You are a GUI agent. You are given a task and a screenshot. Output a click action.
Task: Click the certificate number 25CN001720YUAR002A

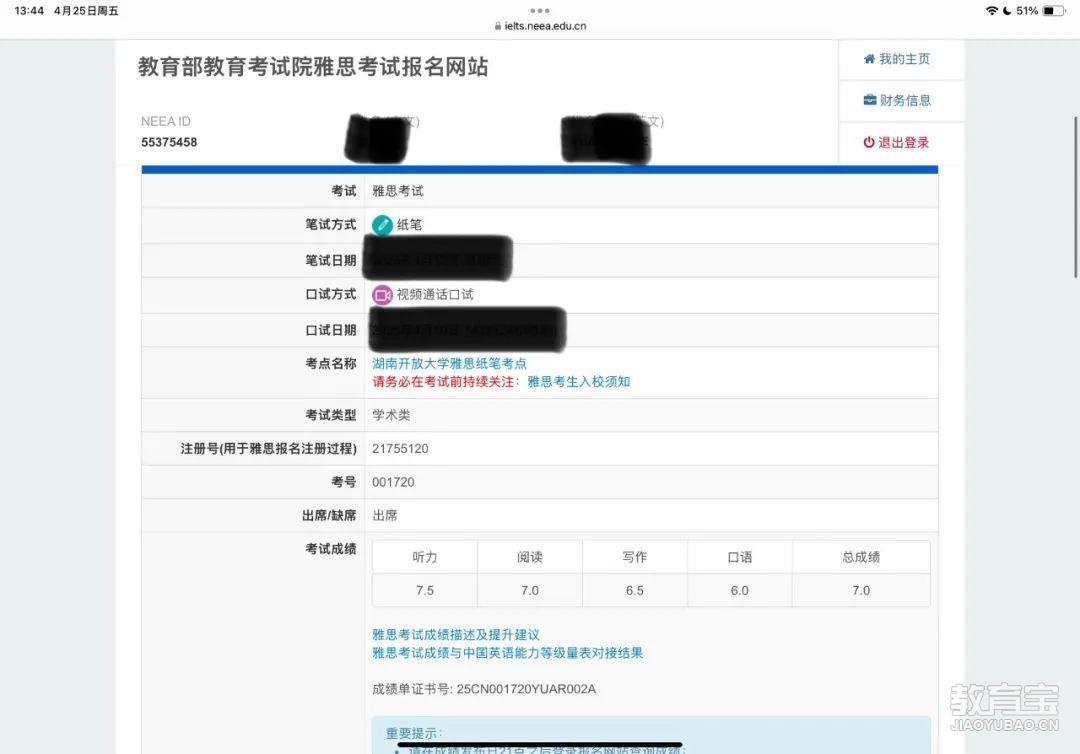click(526, 689)
